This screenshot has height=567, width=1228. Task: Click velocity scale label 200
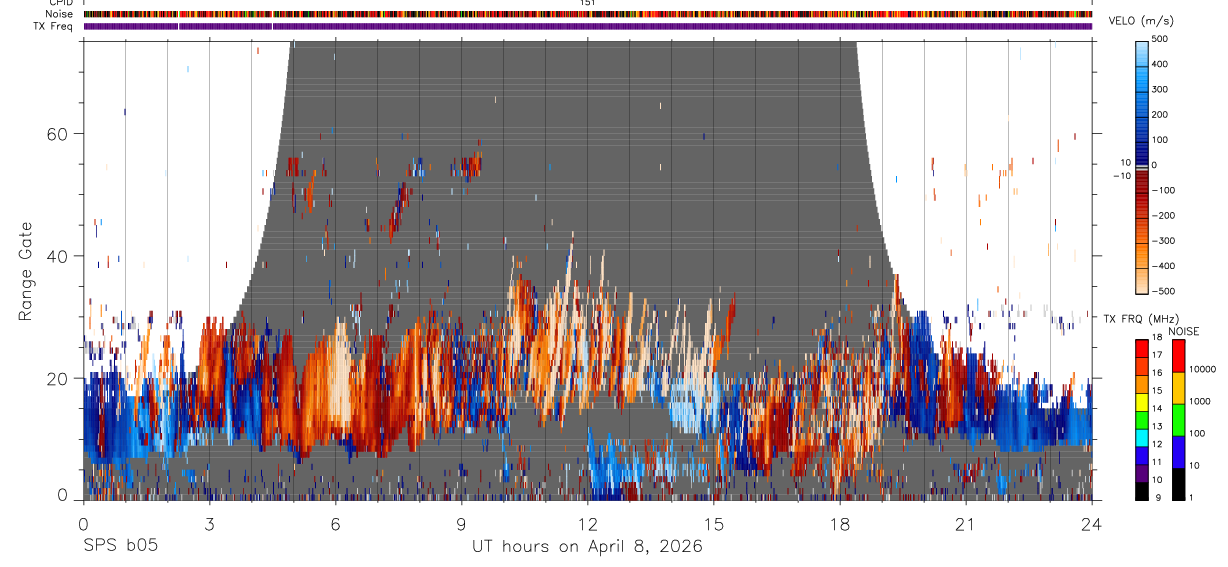tap(1161, 114)
